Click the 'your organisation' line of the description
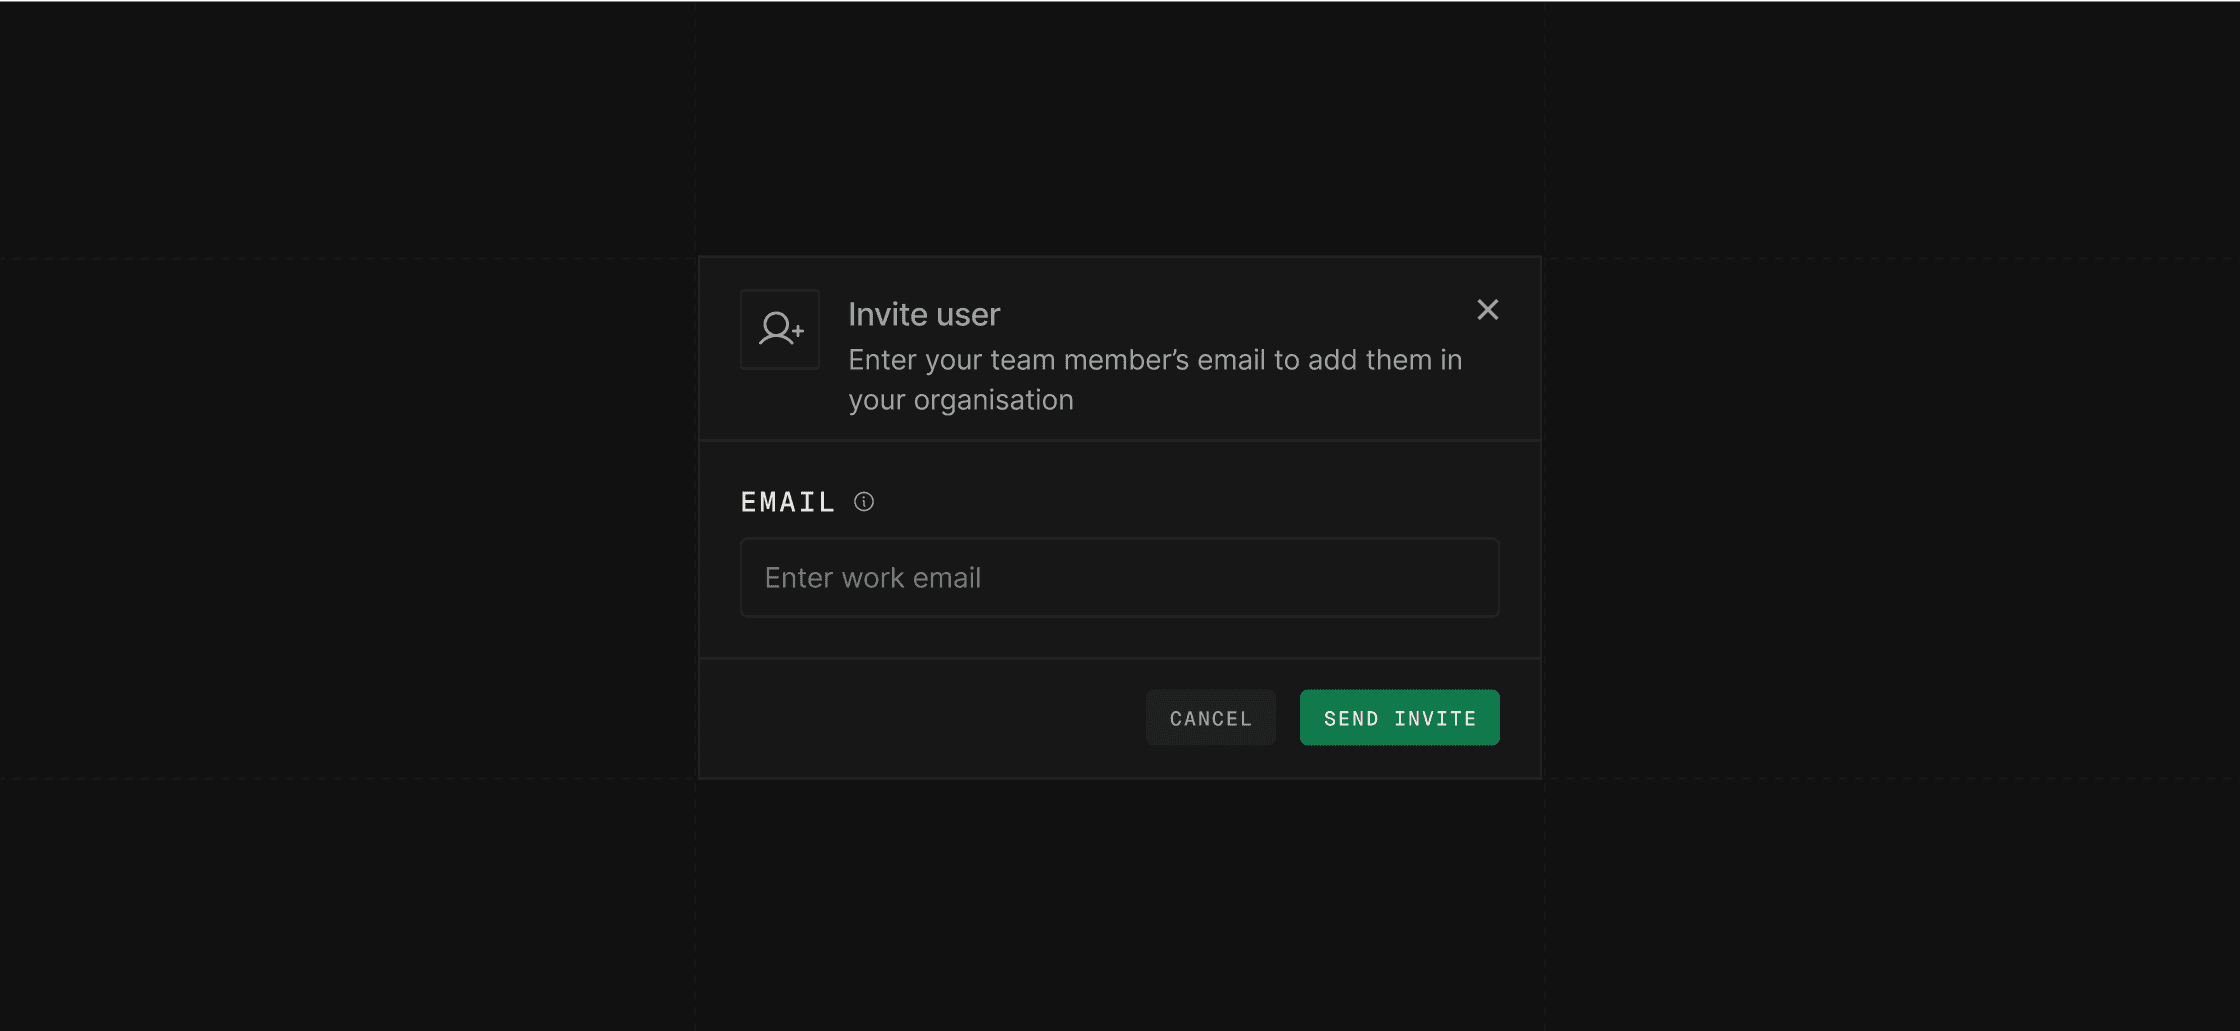 [x=961, y=400]
